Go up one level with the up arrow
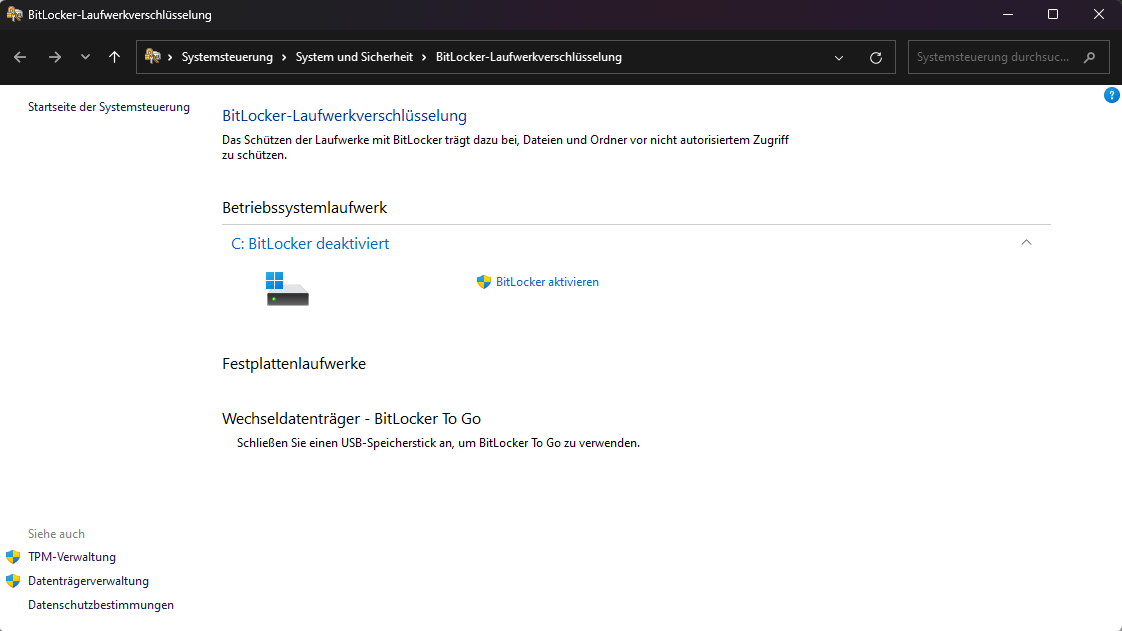 click(114, 57)
